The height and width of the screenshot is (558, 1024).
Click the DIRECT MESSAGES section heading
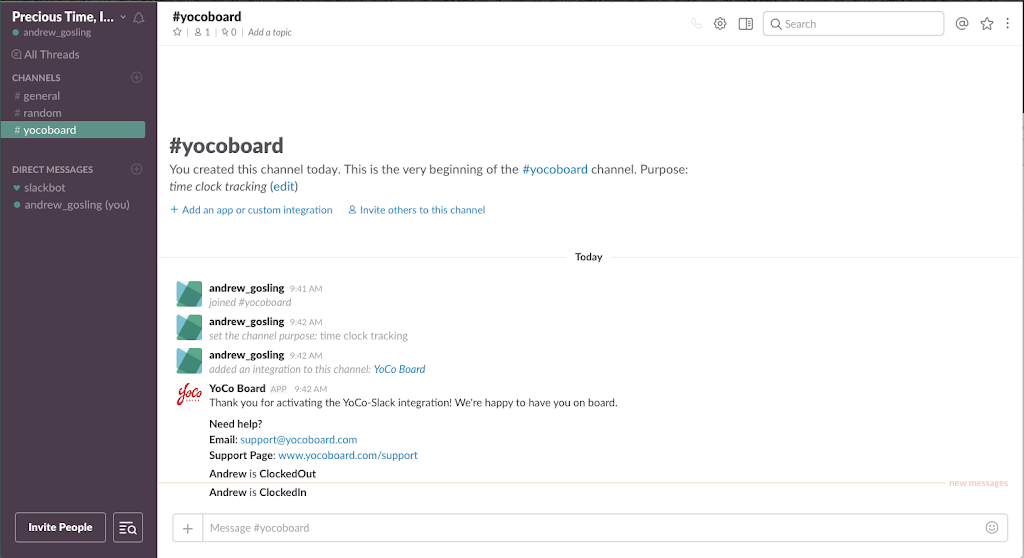click(52, 169)
